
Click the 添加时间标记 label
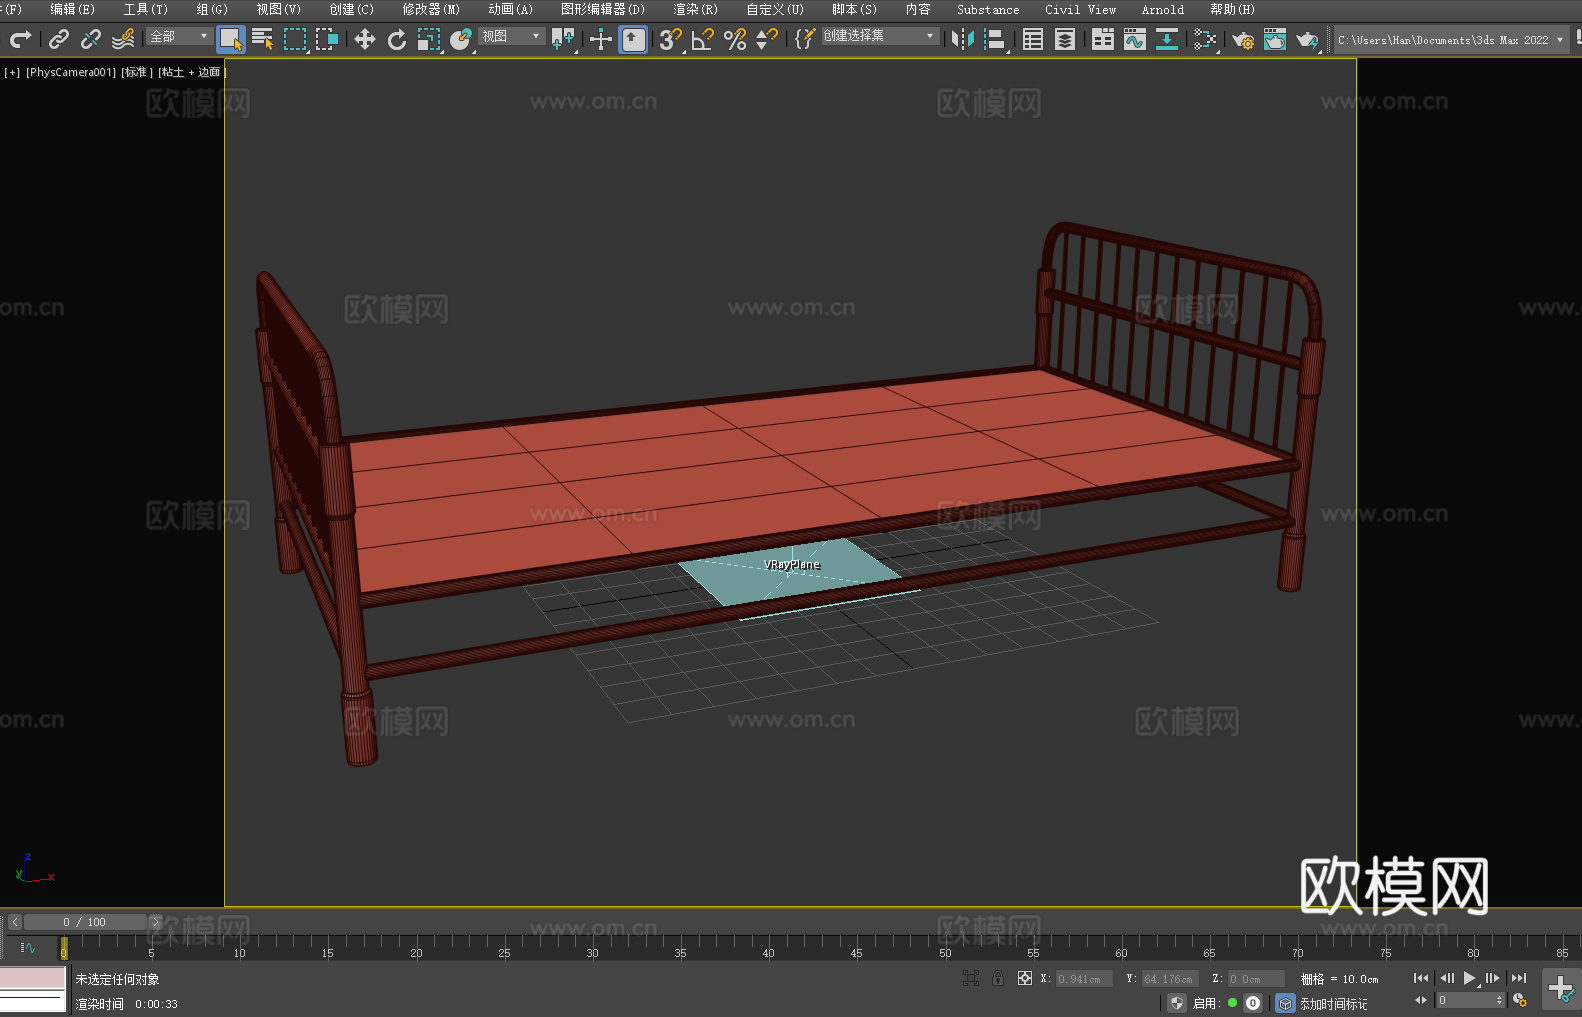point(1333,1004)
